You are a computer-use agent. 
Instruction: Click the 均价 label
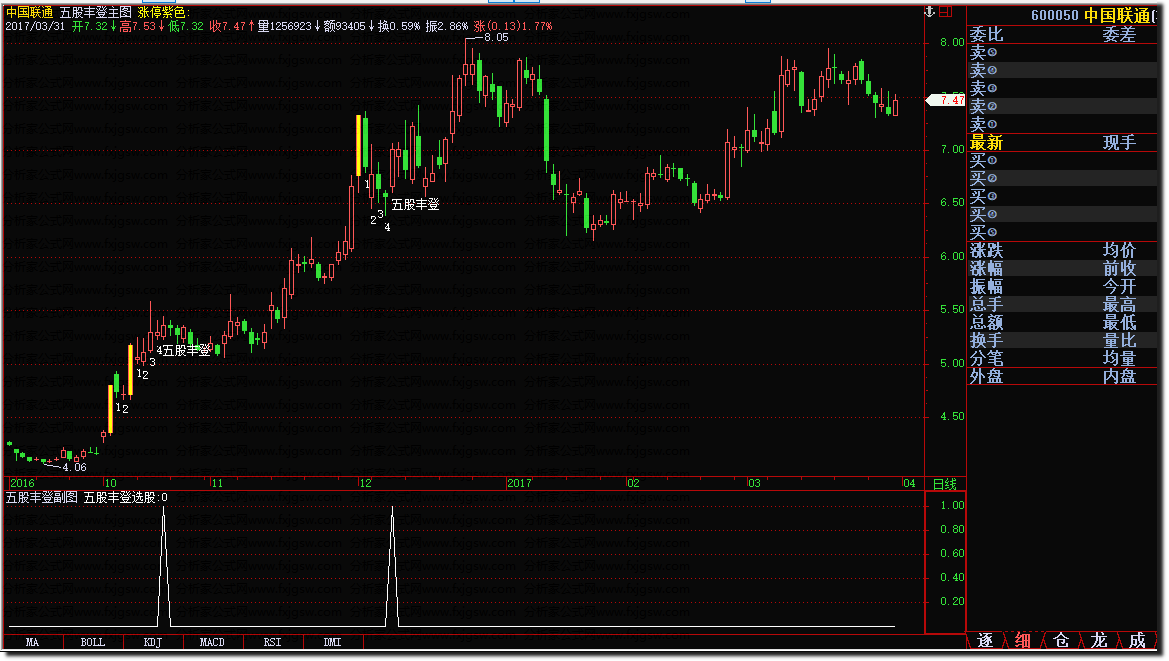[1119, 250]
